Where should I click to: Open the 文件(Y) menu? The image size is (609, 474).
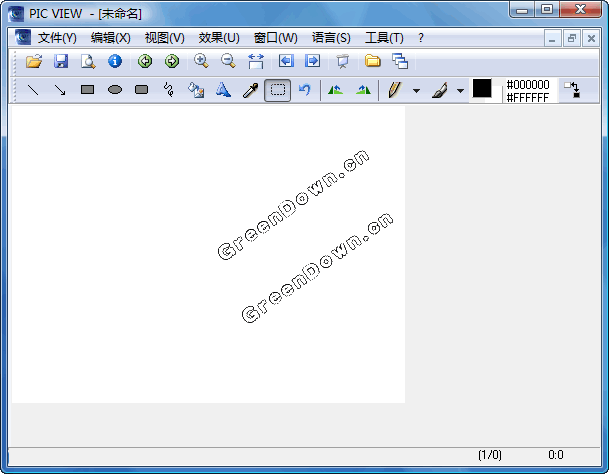click(x=57, y=38)
